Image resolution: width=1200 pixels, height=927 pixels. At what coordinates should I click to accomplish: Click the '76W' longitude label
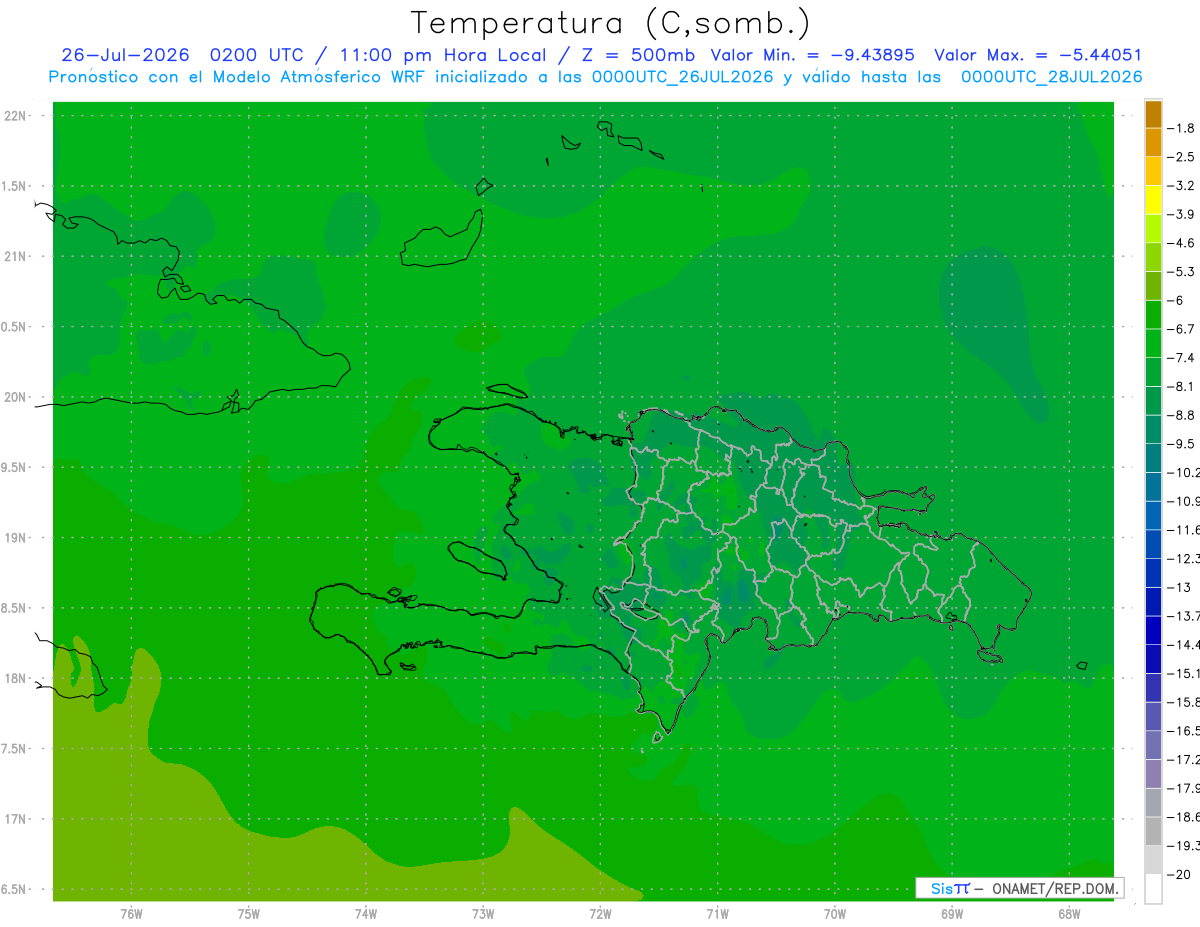click(131, 914)
